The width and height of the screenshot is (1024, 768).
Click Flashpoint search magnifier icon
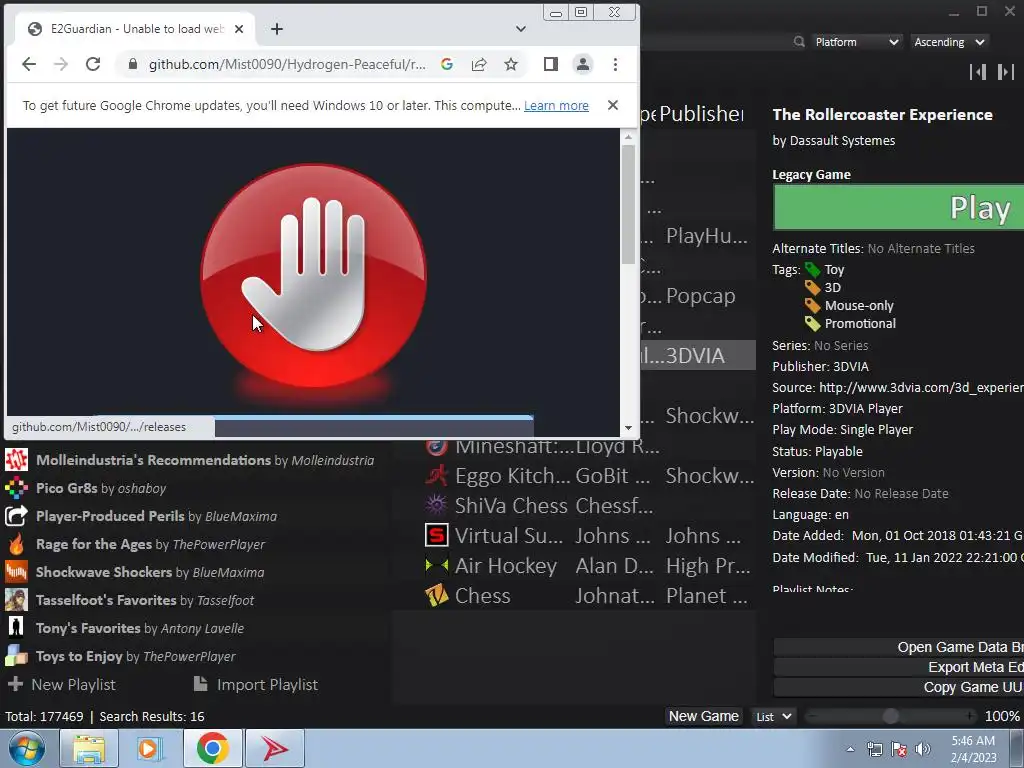coord(799,42)
